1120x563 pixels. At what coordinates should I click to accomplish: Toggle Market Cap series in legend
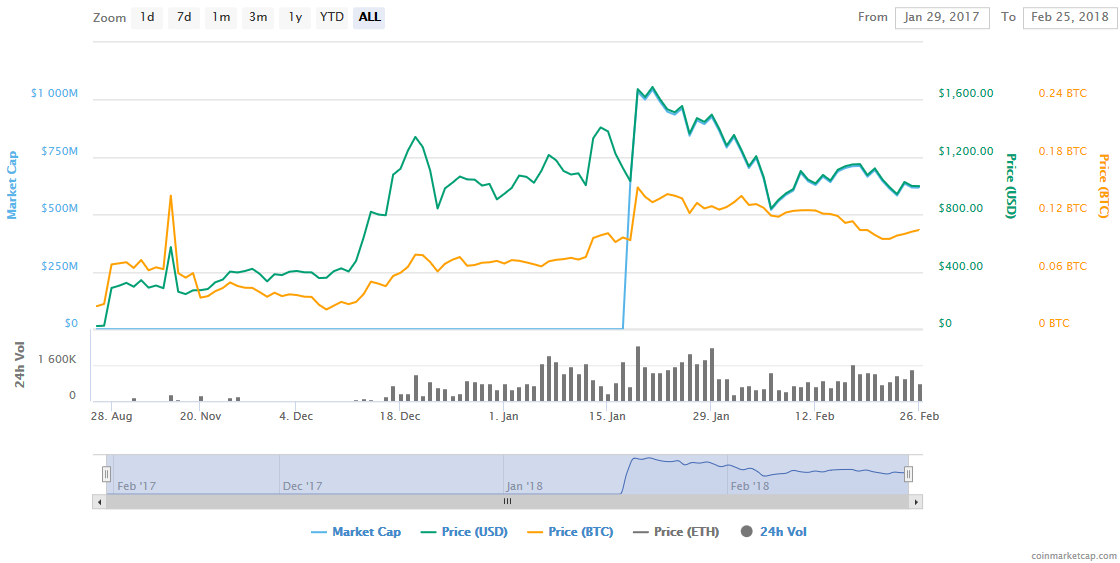pos(356,532)
